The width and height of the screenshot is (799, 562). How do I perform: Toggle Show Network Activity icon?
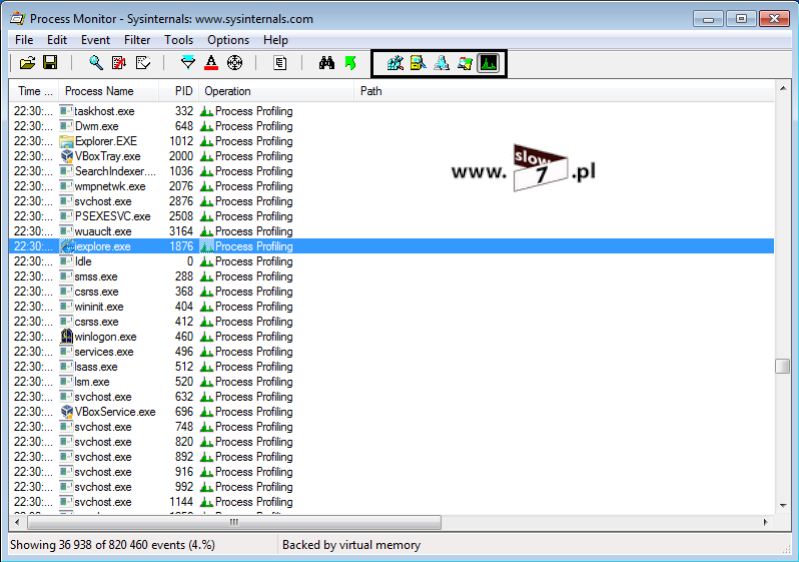point(441,63)
